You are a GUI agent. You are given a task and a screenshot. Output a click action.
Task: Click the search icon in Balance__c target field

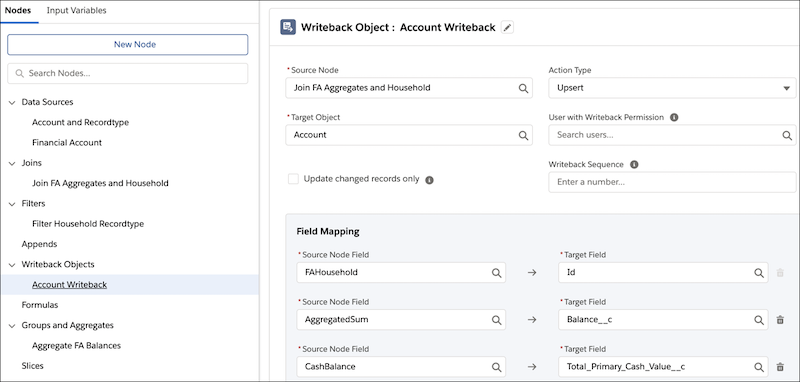tap(759, 320)
